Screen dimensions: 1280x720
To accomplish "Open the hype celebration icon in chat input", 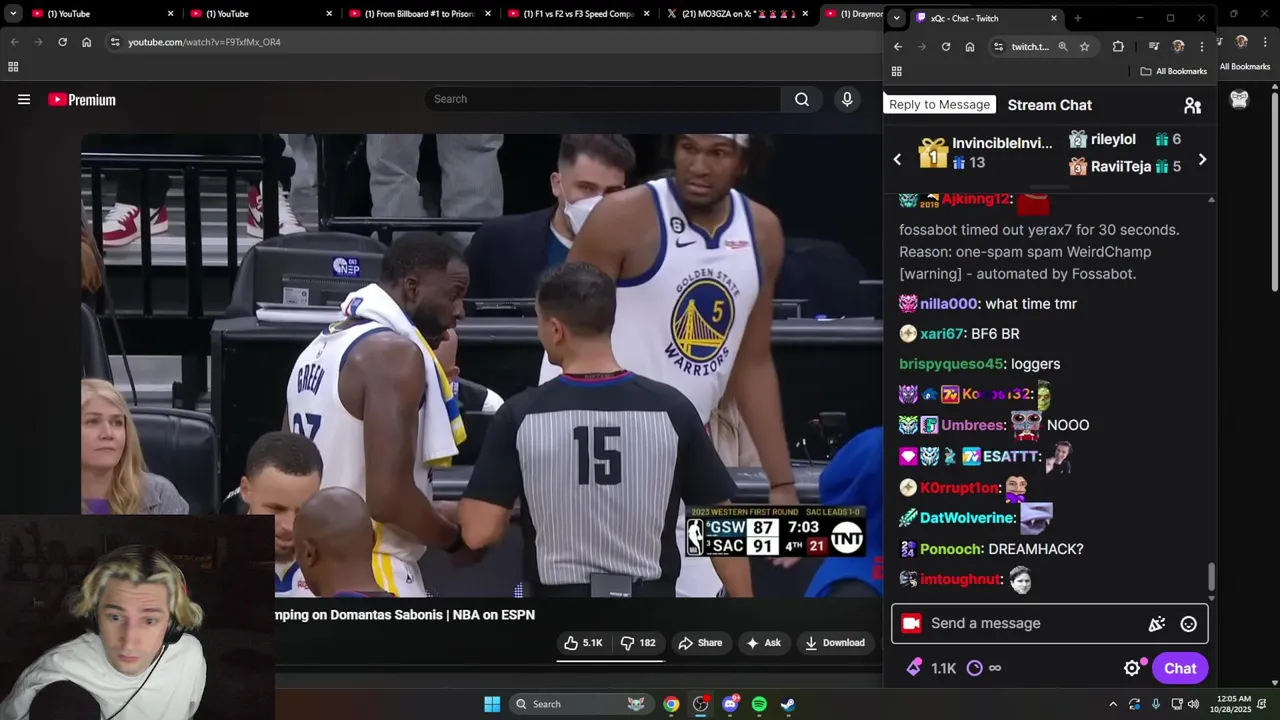I will pyautogui.click(x=1157, y=624).
